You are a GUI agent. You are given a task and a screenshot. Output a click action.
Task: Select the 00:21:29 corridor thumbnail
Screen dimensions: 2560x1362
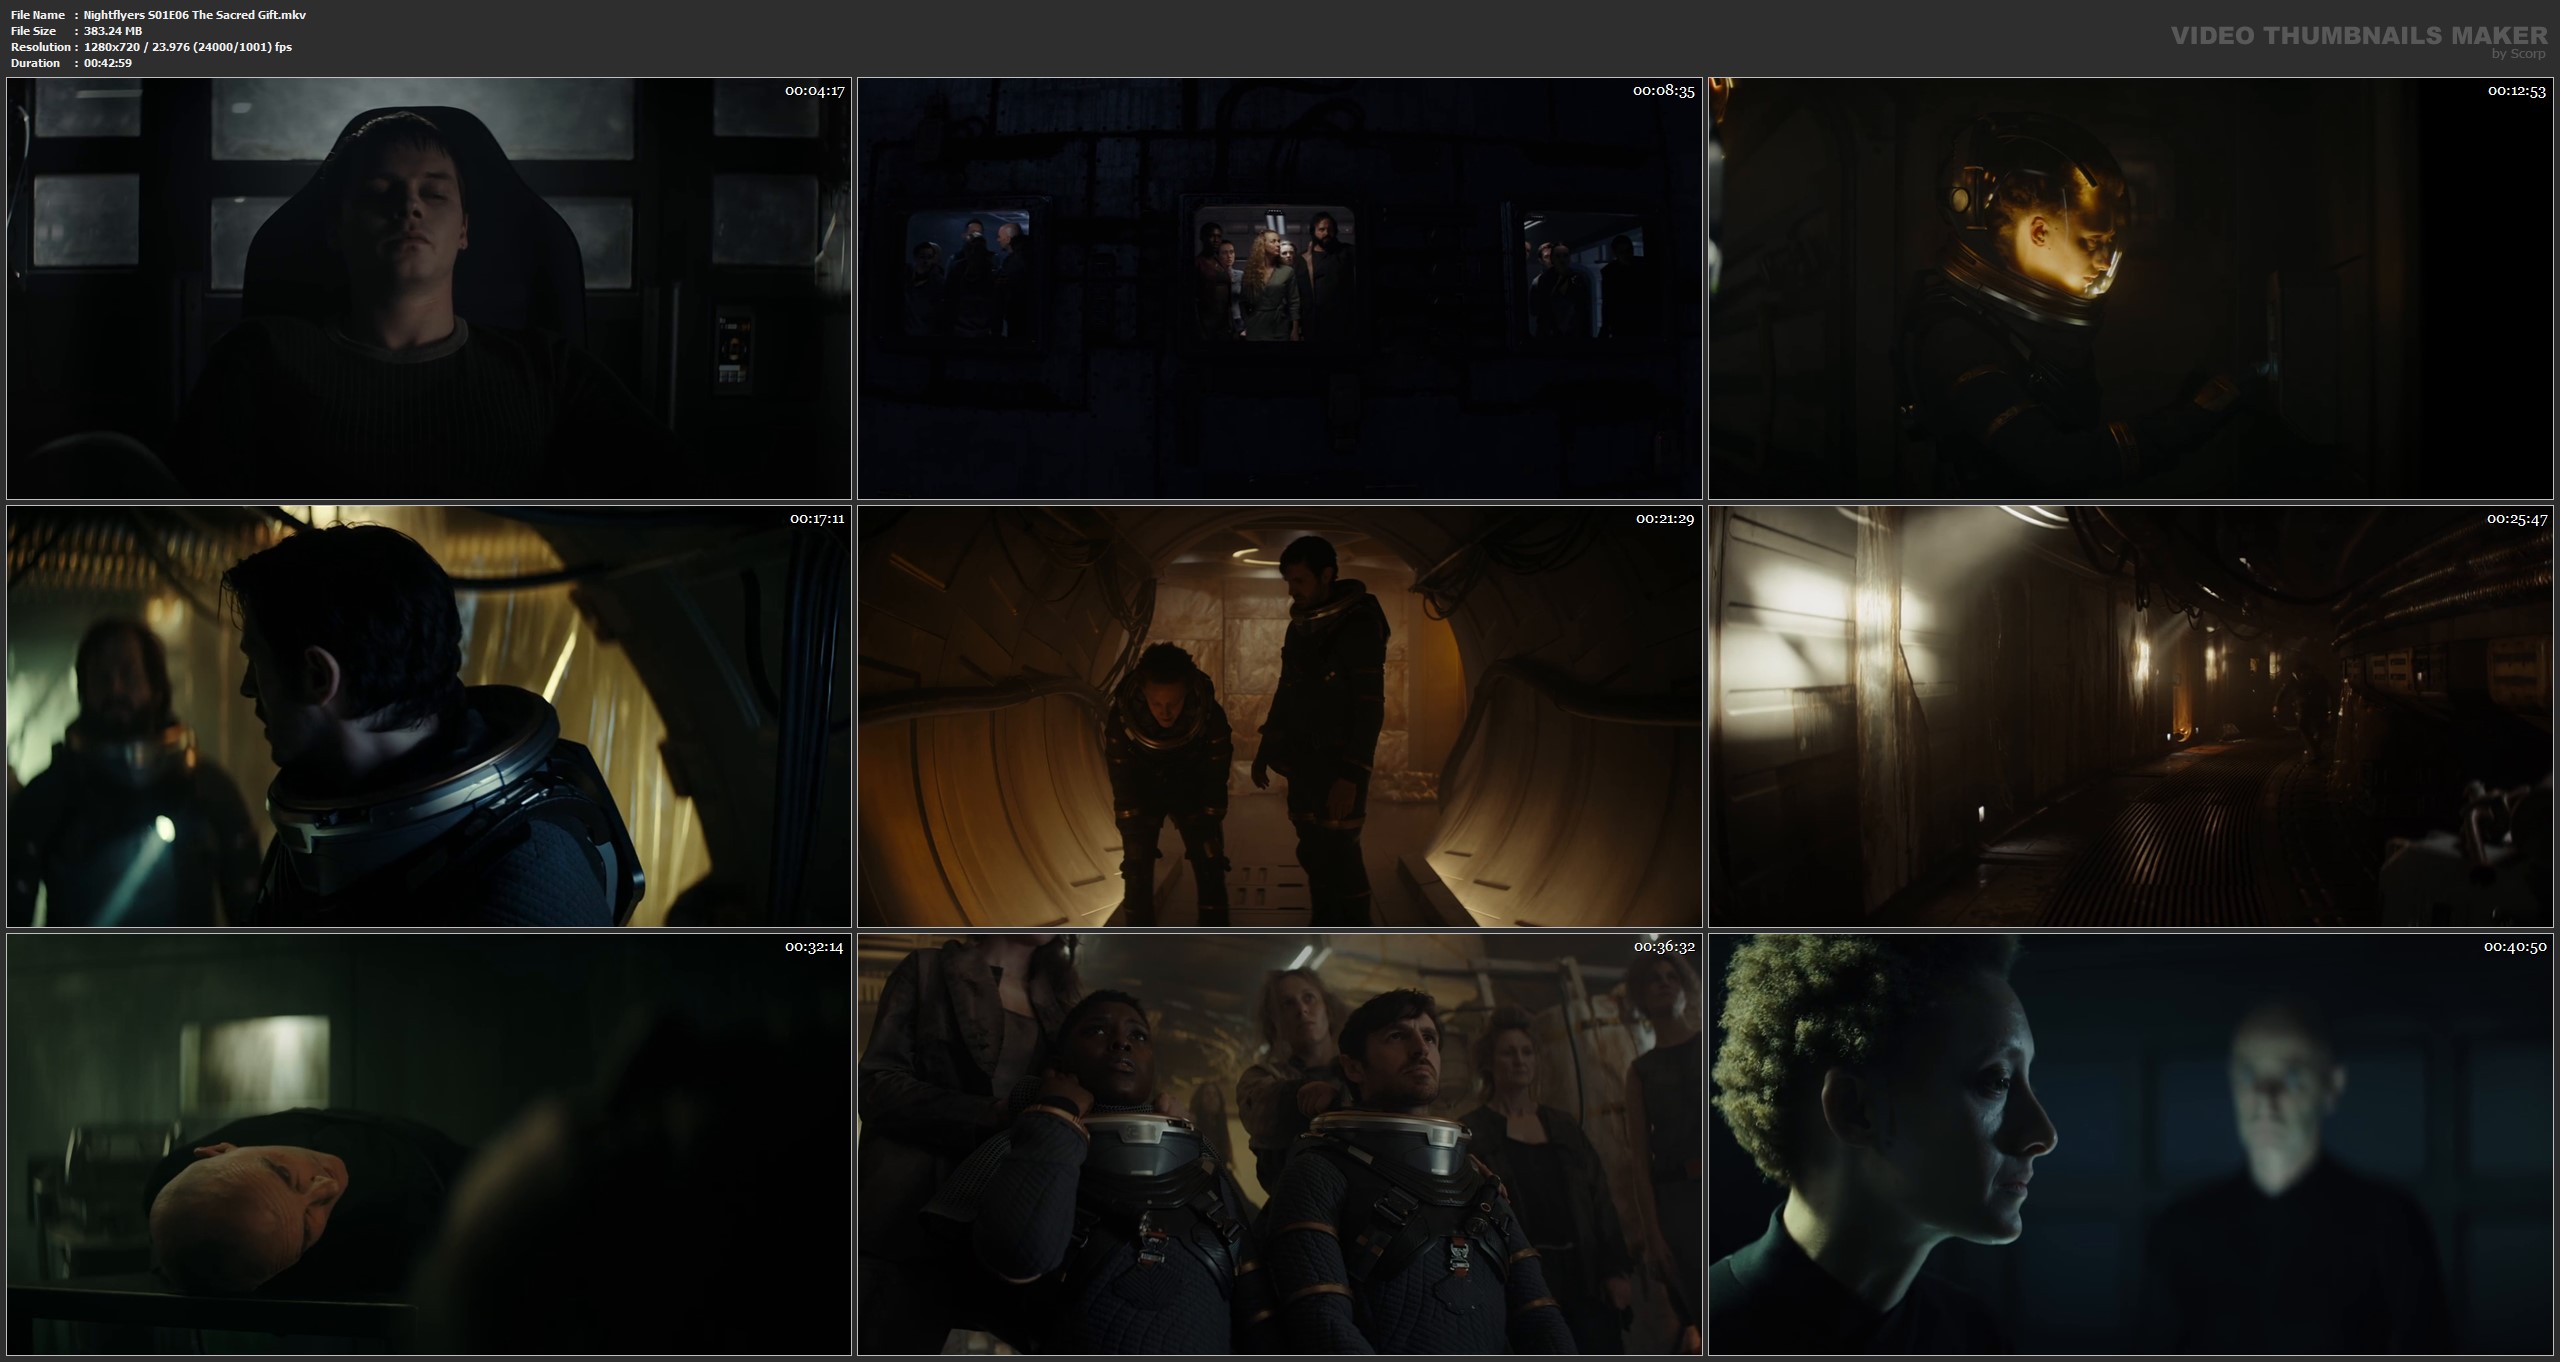pyautogui.click(x=1279, y=716)
